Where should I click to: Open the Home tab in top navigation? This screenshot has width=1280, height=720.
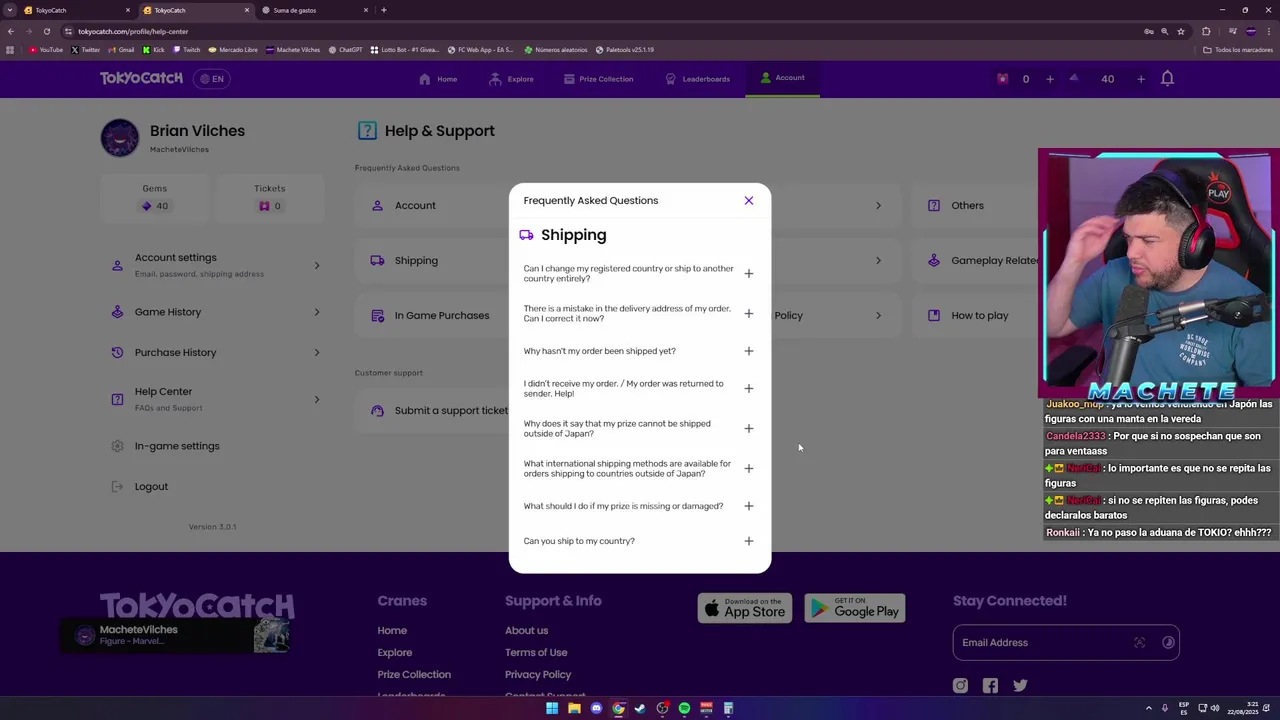[438, 79]
